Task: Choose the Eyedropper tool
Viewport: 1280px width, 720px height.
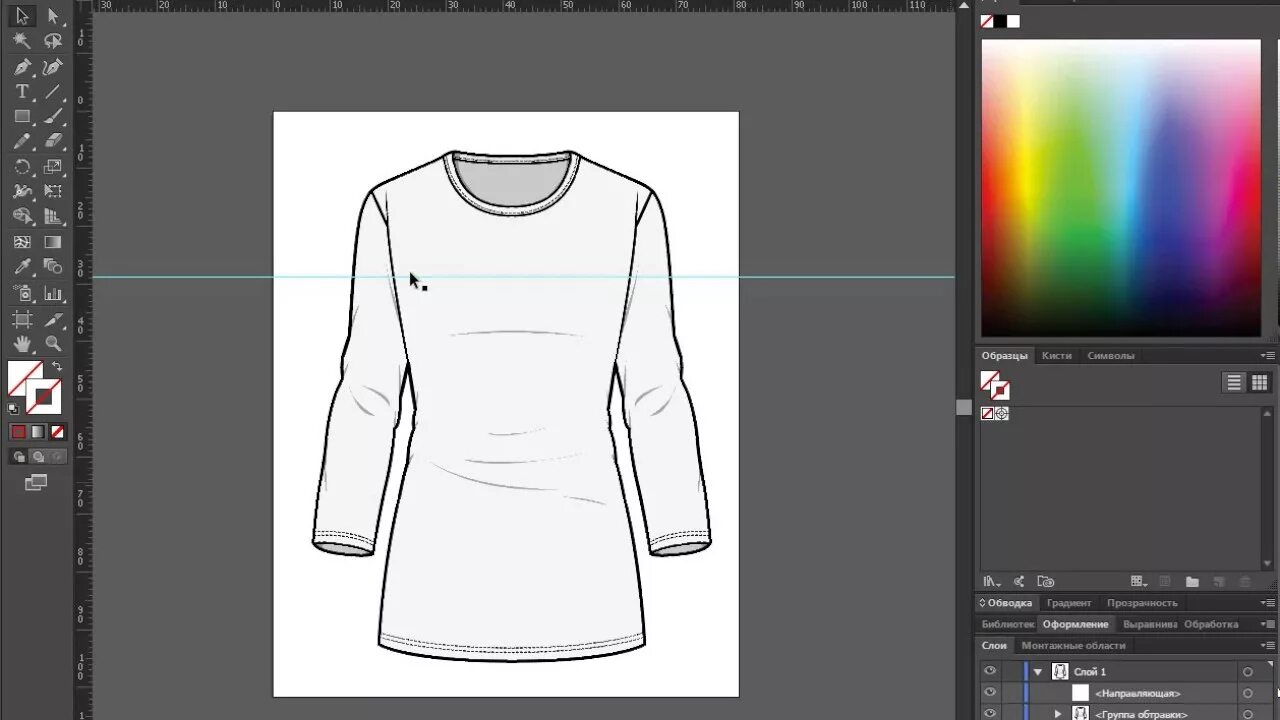Action: 22,267
